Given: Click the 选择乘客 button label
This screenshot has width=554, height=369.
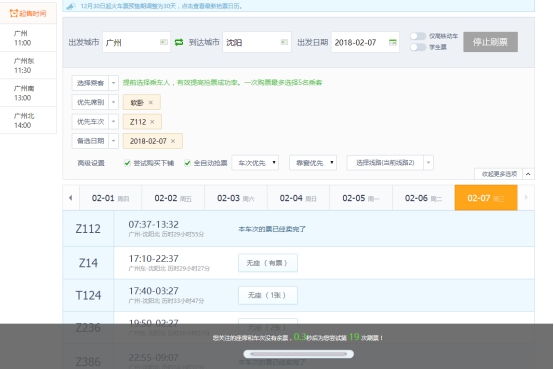Looking at the screenshot, I should pos(90,83).
